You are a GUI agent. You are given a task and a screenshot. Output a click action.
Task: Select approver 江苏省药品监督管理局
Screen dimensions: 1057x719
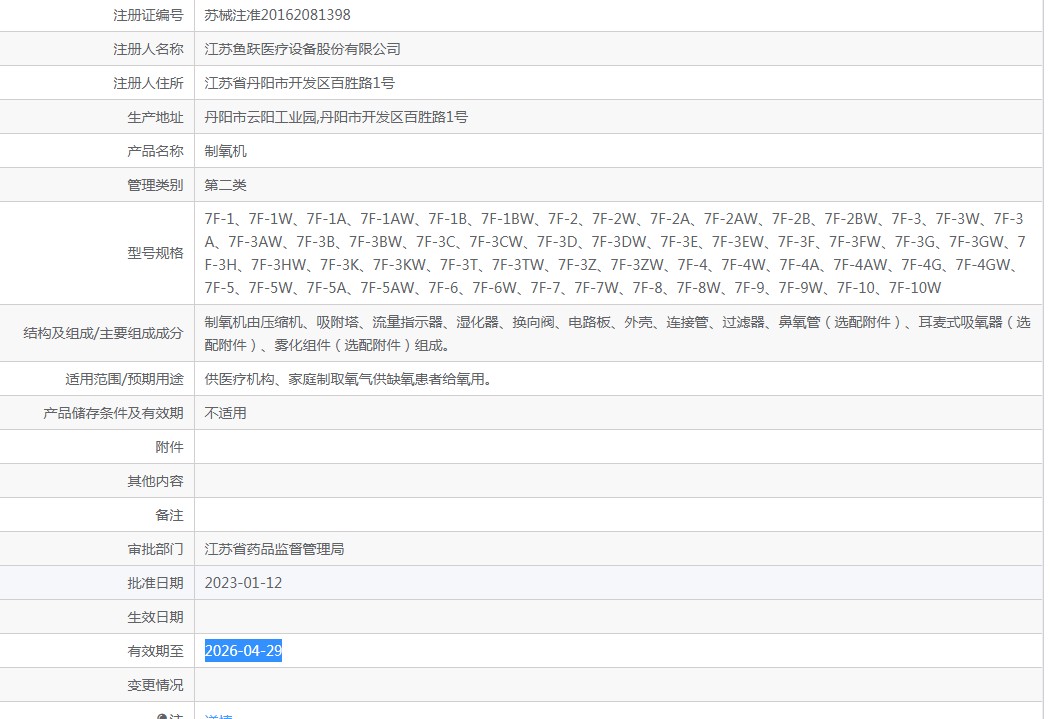pyautogui.click(x=274, y=549)
